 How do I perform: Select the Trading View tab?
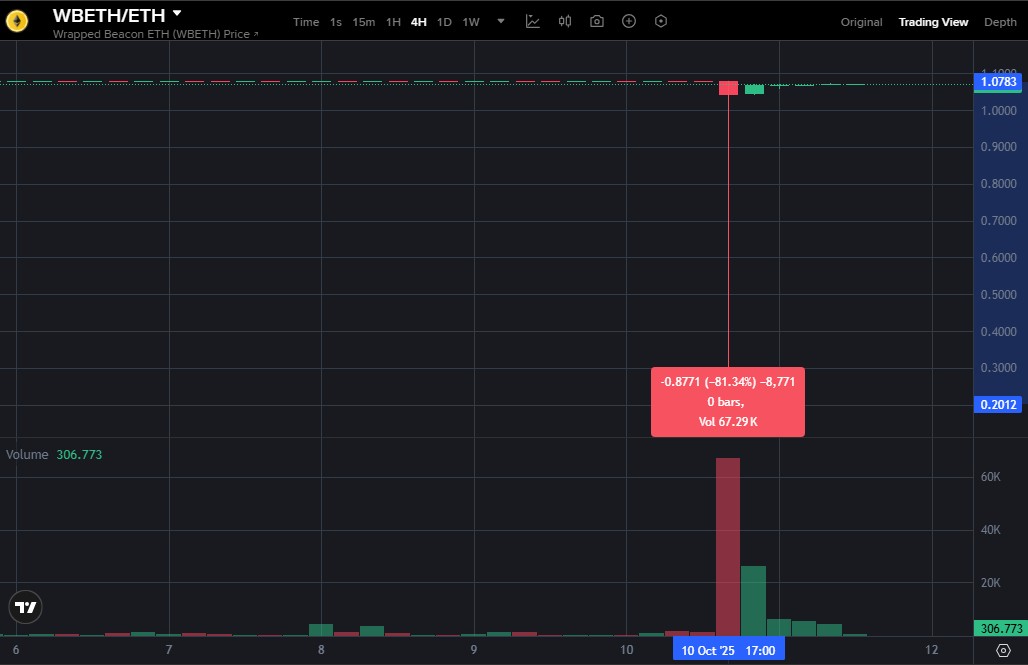click(933, 22)
